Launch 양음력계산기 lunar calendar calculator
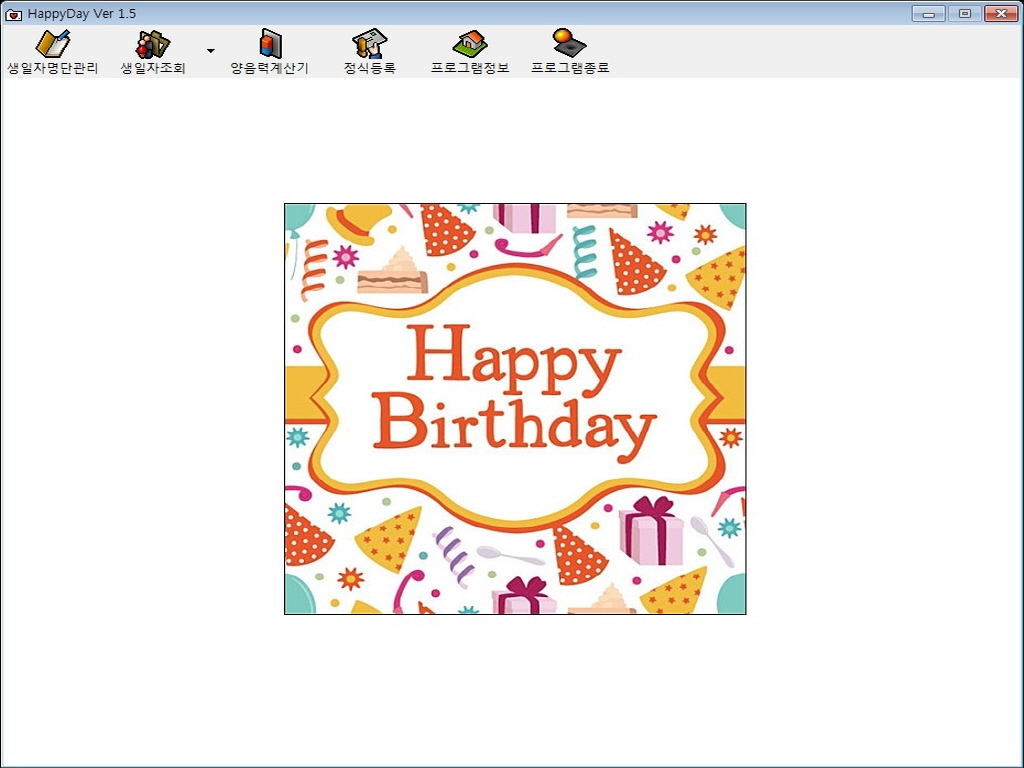Screen dimensions: 1024x768 tap(269, 52)
